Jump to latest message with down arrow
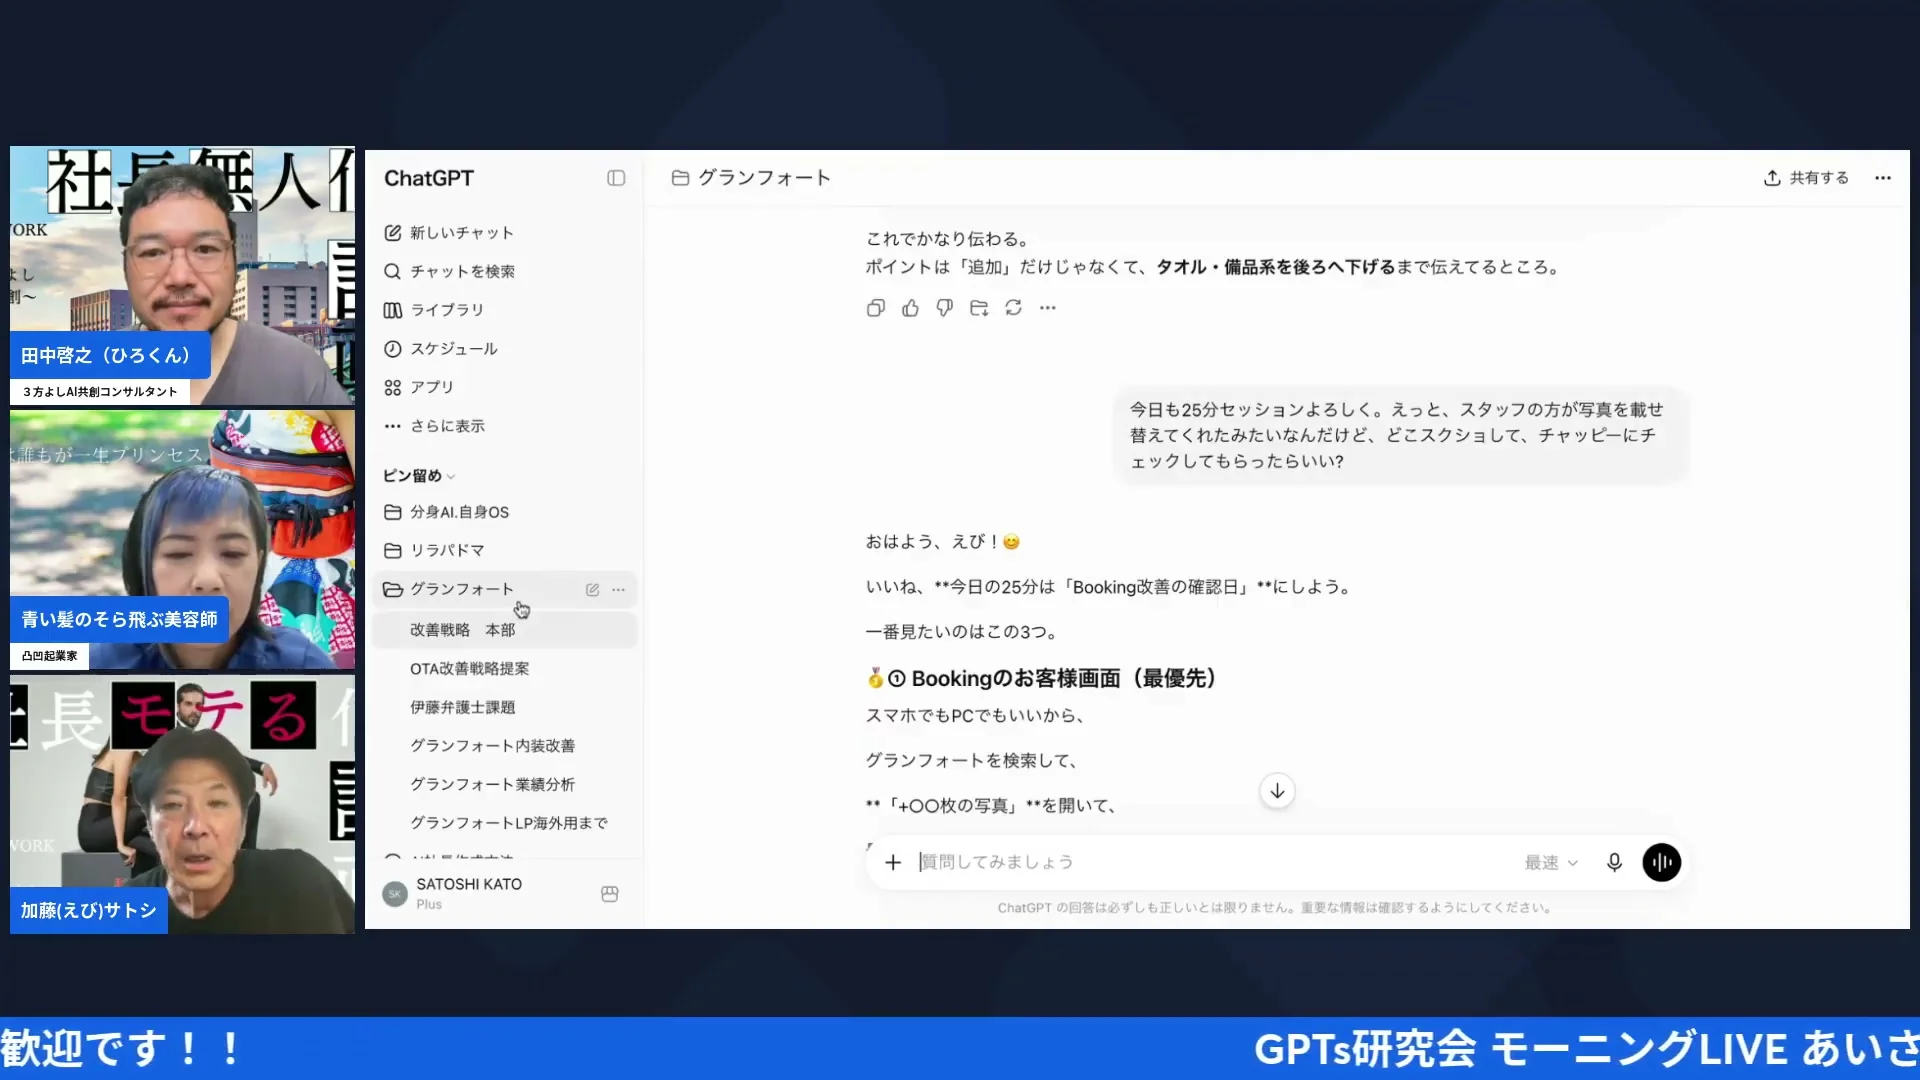 (x=1277, y=791)
